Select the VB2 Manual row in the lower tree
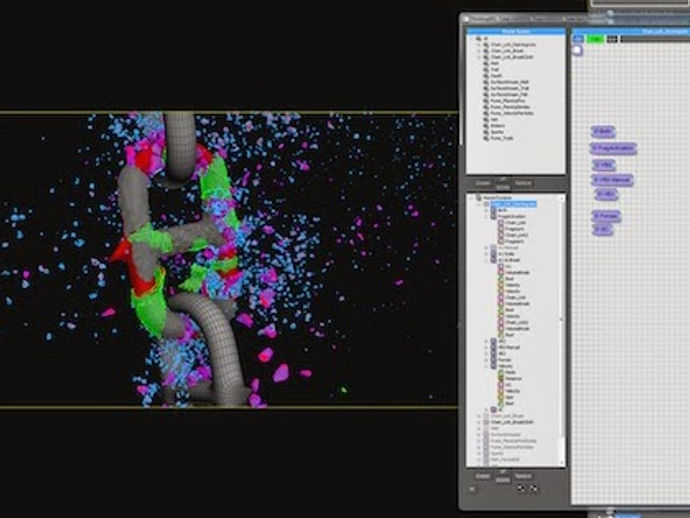Screen dimensions: 690x518 (x=509, y=347)
